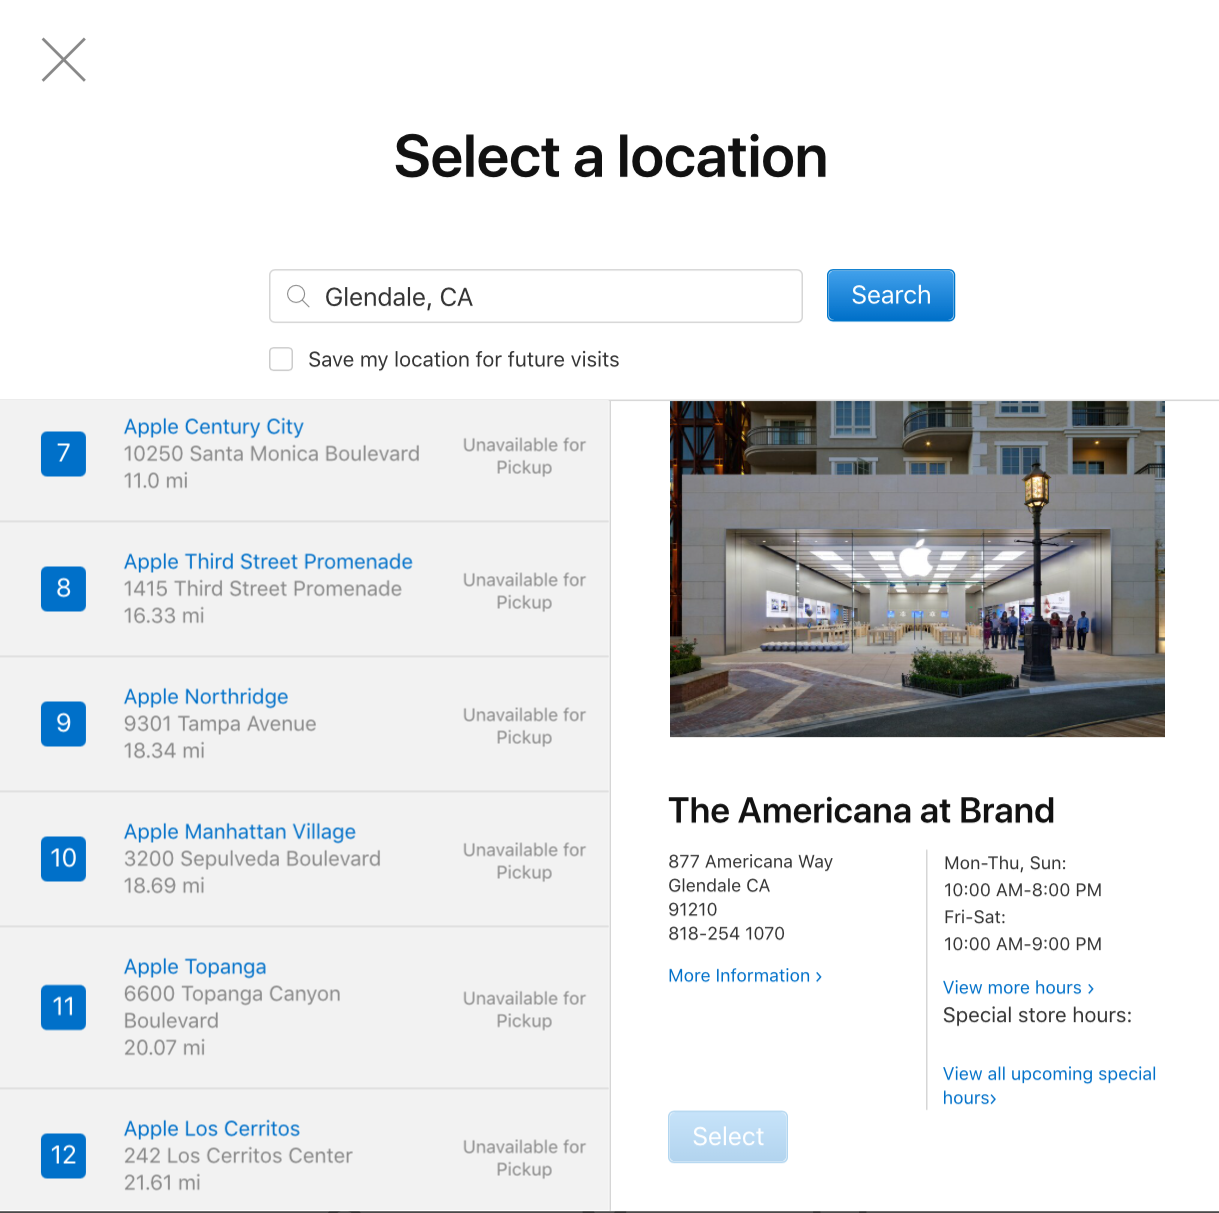The height and width of the screenshot is (1213, 1219).
Task: Click the Select button for this store
Action: click(x=728, y=1137)
